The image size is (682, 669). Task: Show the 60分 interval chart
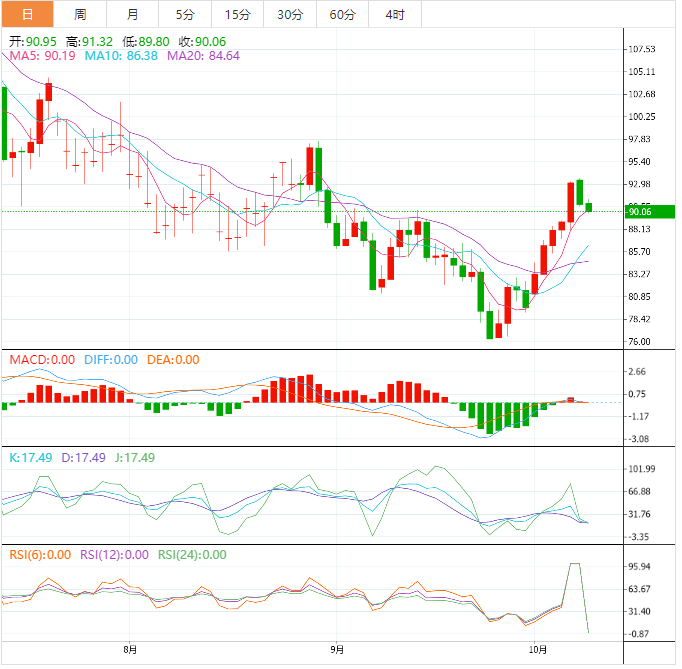(x=342, y=14)
